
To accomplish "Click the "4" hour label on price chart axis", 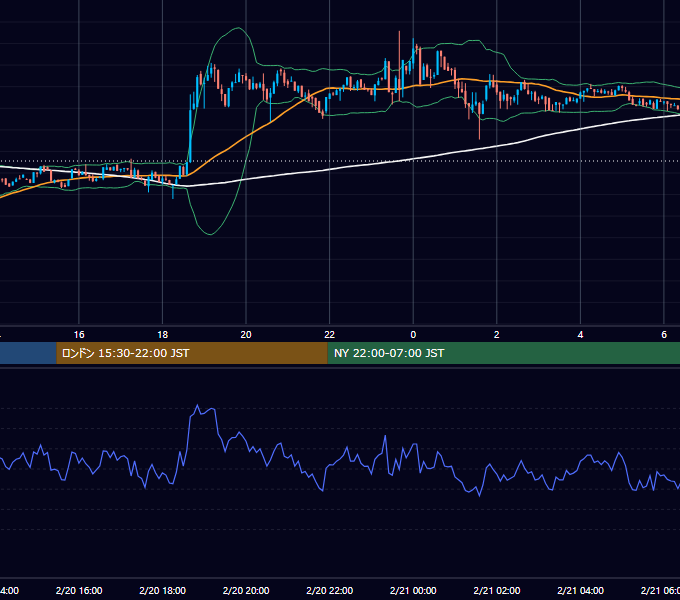I will click(580, 335).
